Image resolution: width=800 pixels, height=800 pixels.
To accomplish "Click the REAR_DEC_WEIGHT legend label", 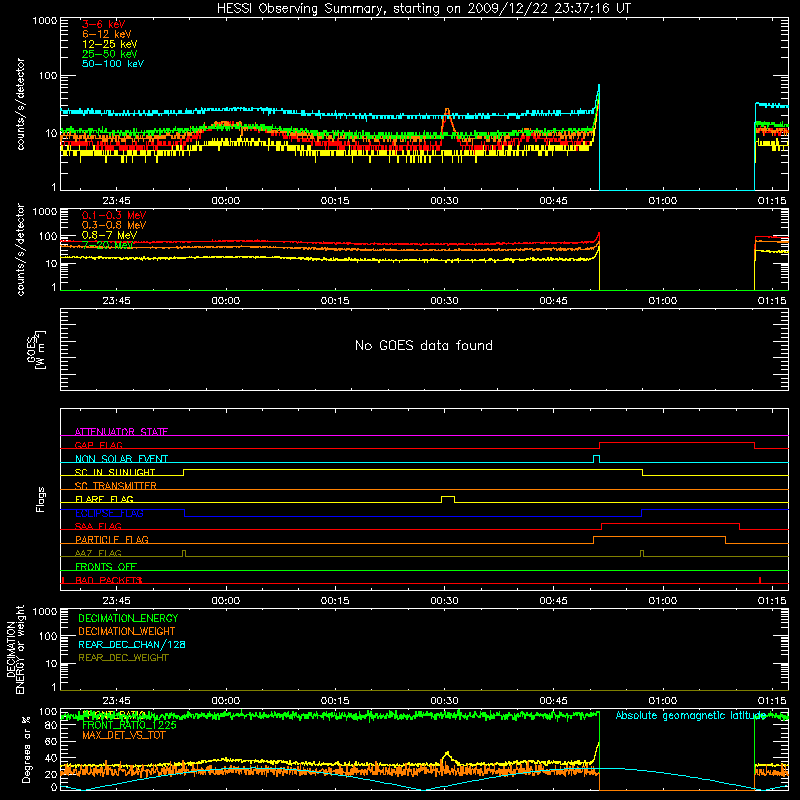I will coord(123,658).
